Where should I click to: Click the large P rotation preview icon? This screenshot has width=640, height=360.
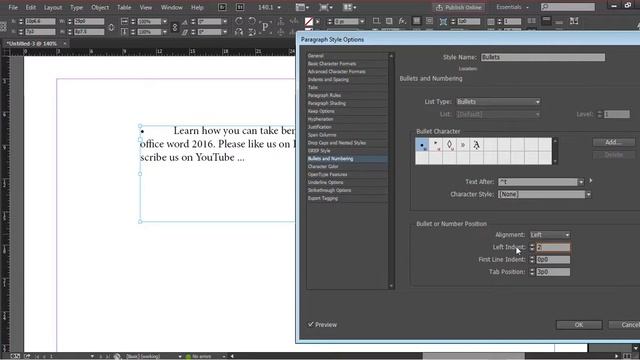point(265,27)
